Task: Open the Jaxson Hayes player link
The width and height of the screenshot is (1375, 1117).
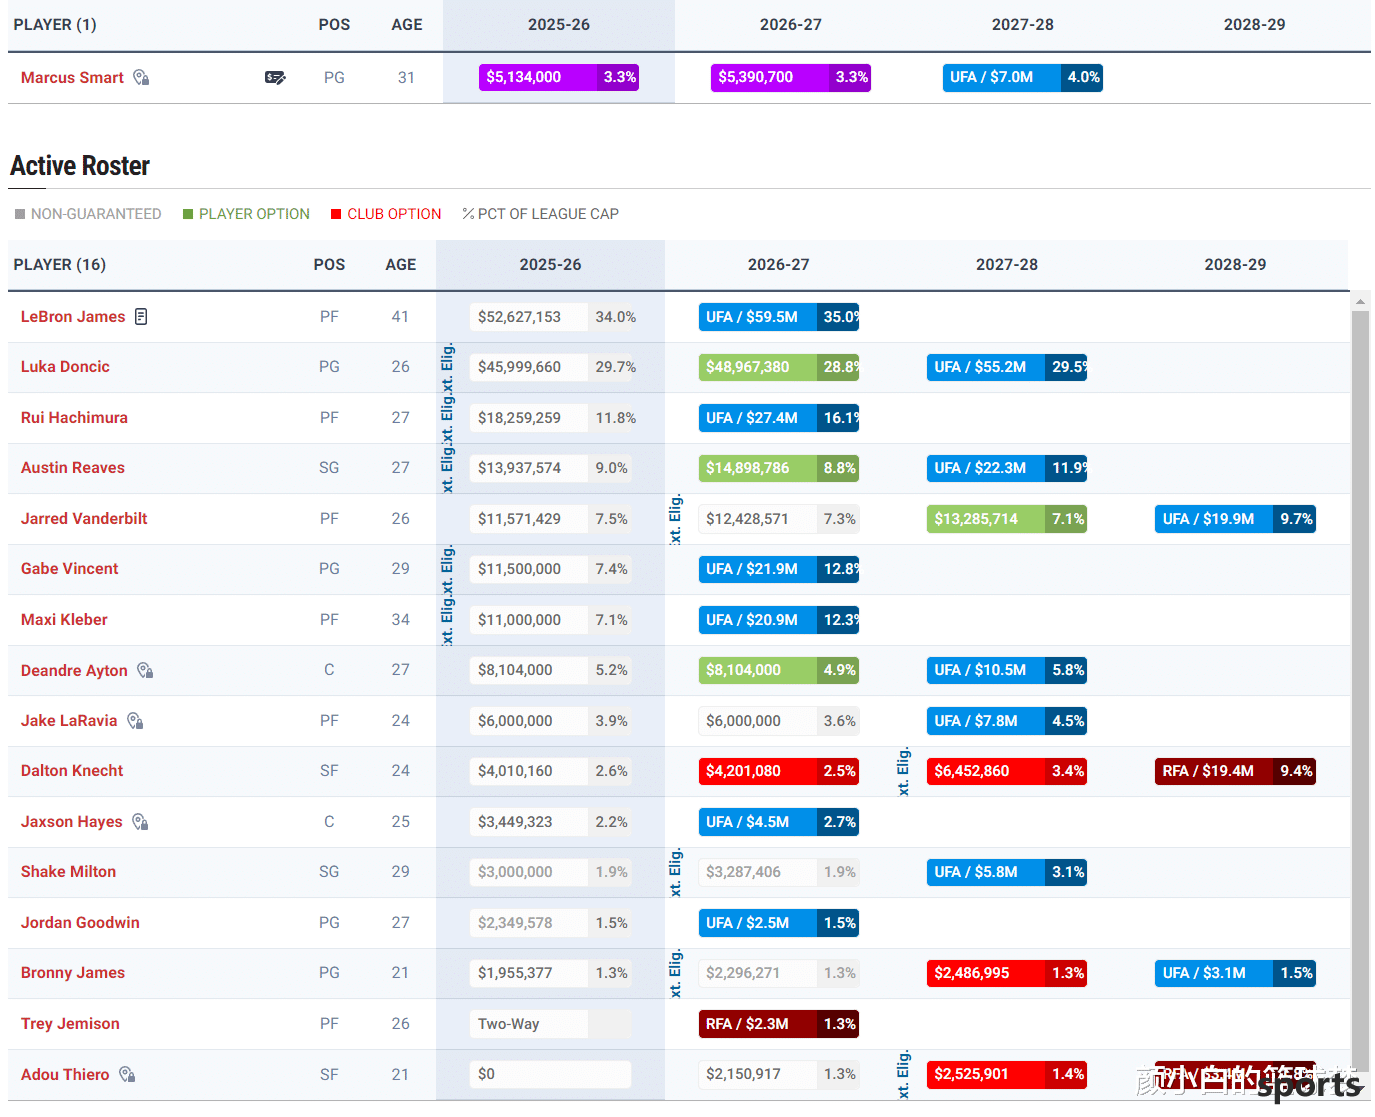Action: [71, 821]
